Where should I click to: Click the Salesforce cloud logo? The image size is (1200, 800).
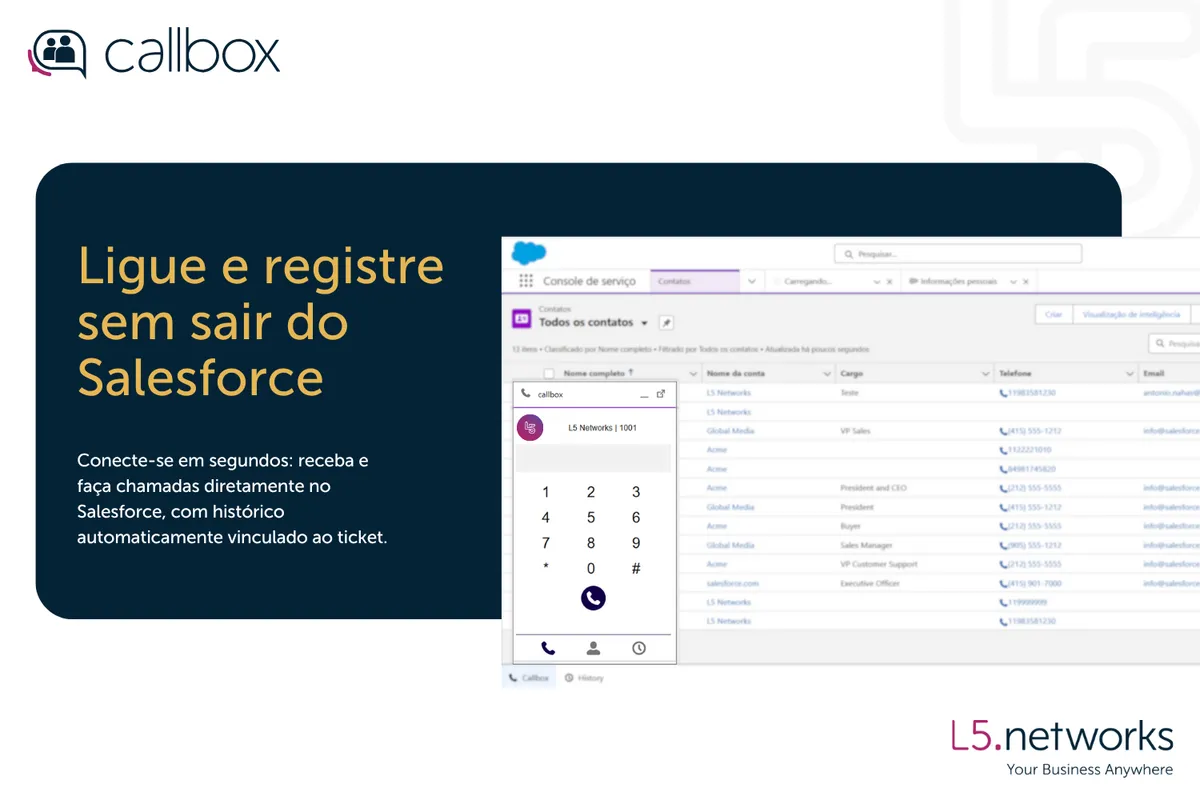pos(529,253)
